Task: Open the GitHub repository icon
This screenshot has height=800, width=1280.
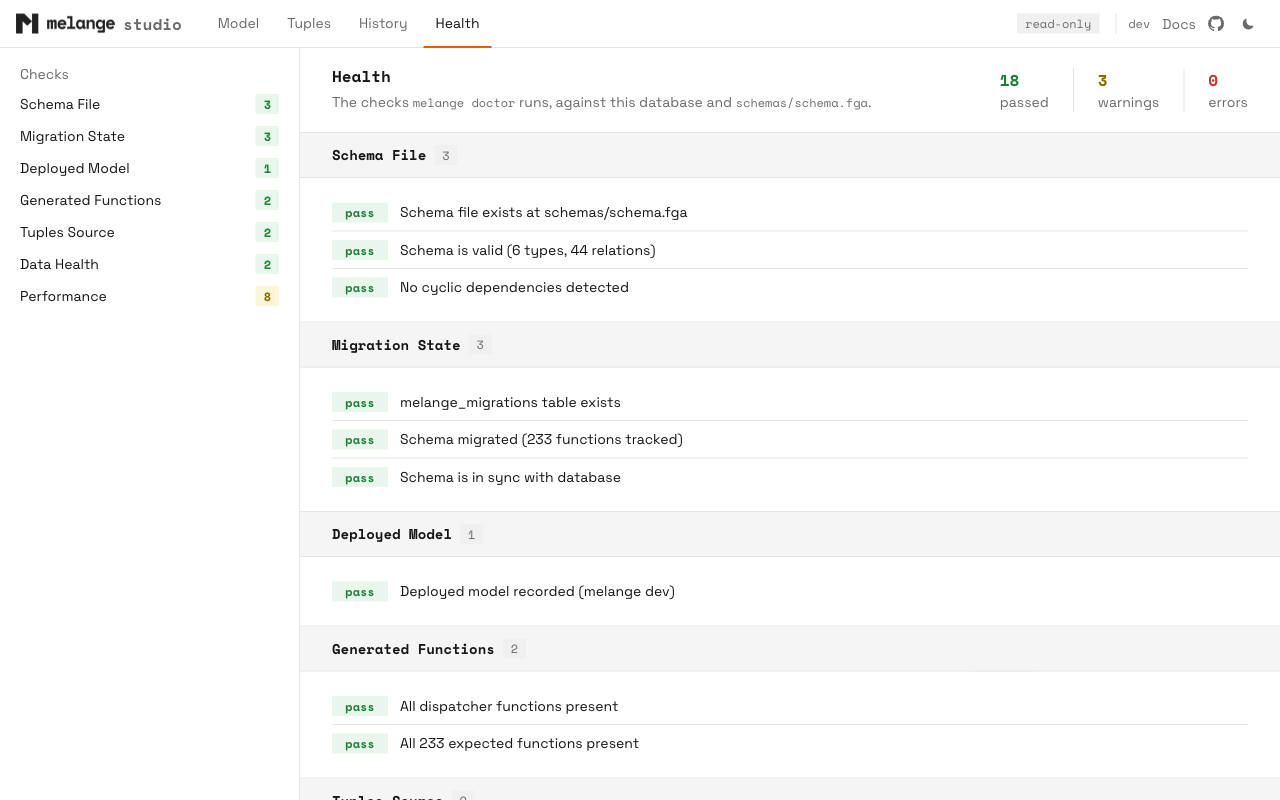Action: [x=1216, y=24]
